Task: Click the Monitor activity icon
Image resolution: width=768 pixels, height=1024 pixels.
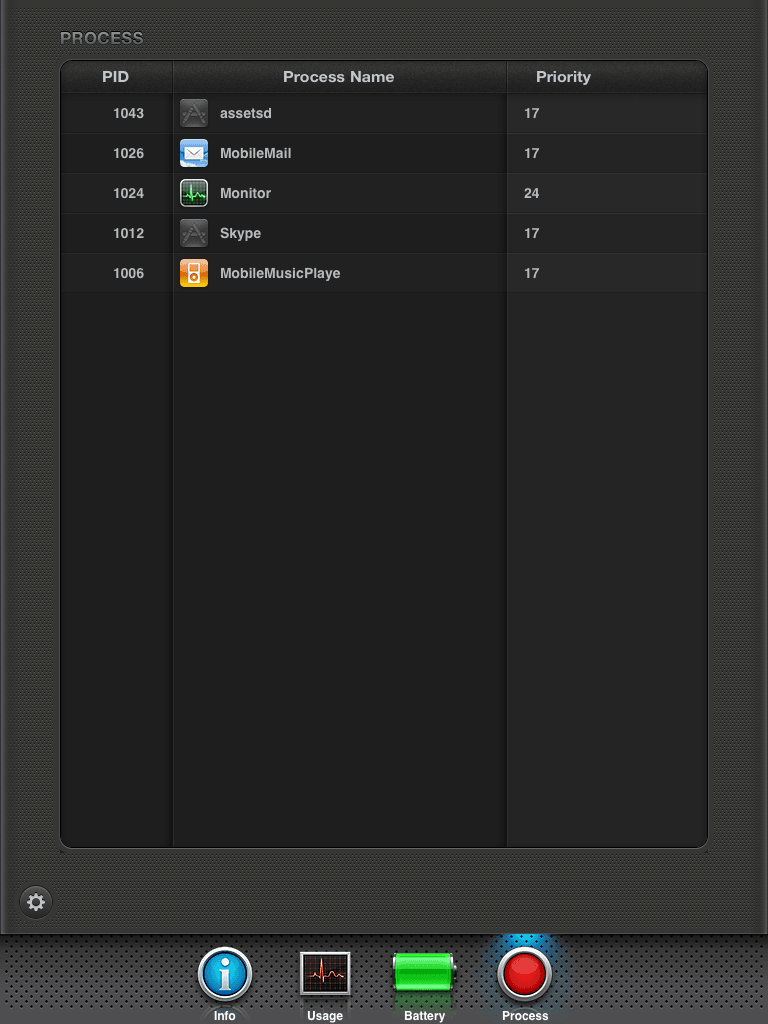Action: (194, 193)
